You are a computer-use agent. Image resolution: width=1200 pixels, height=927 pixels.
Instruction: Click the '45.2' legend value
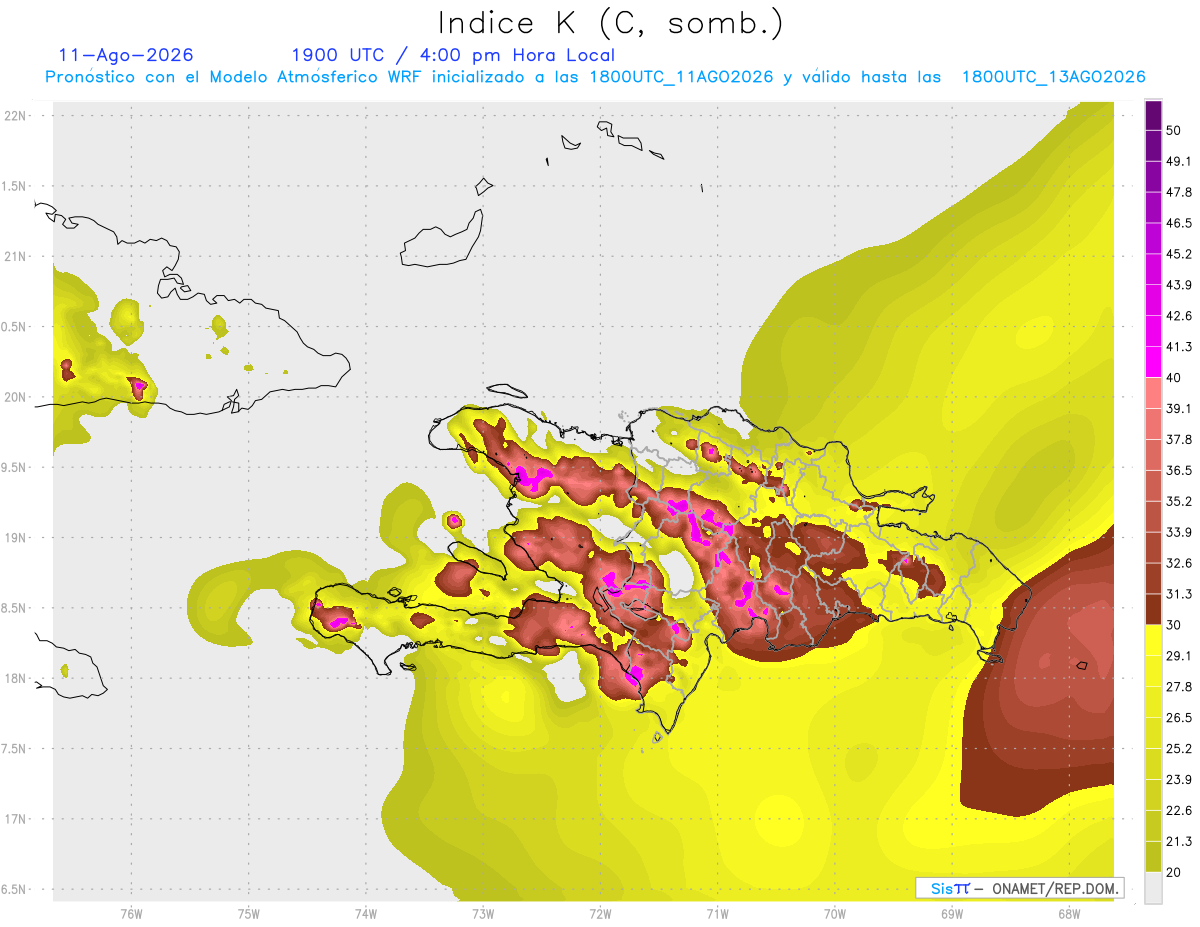click(x=1179, y=254)
